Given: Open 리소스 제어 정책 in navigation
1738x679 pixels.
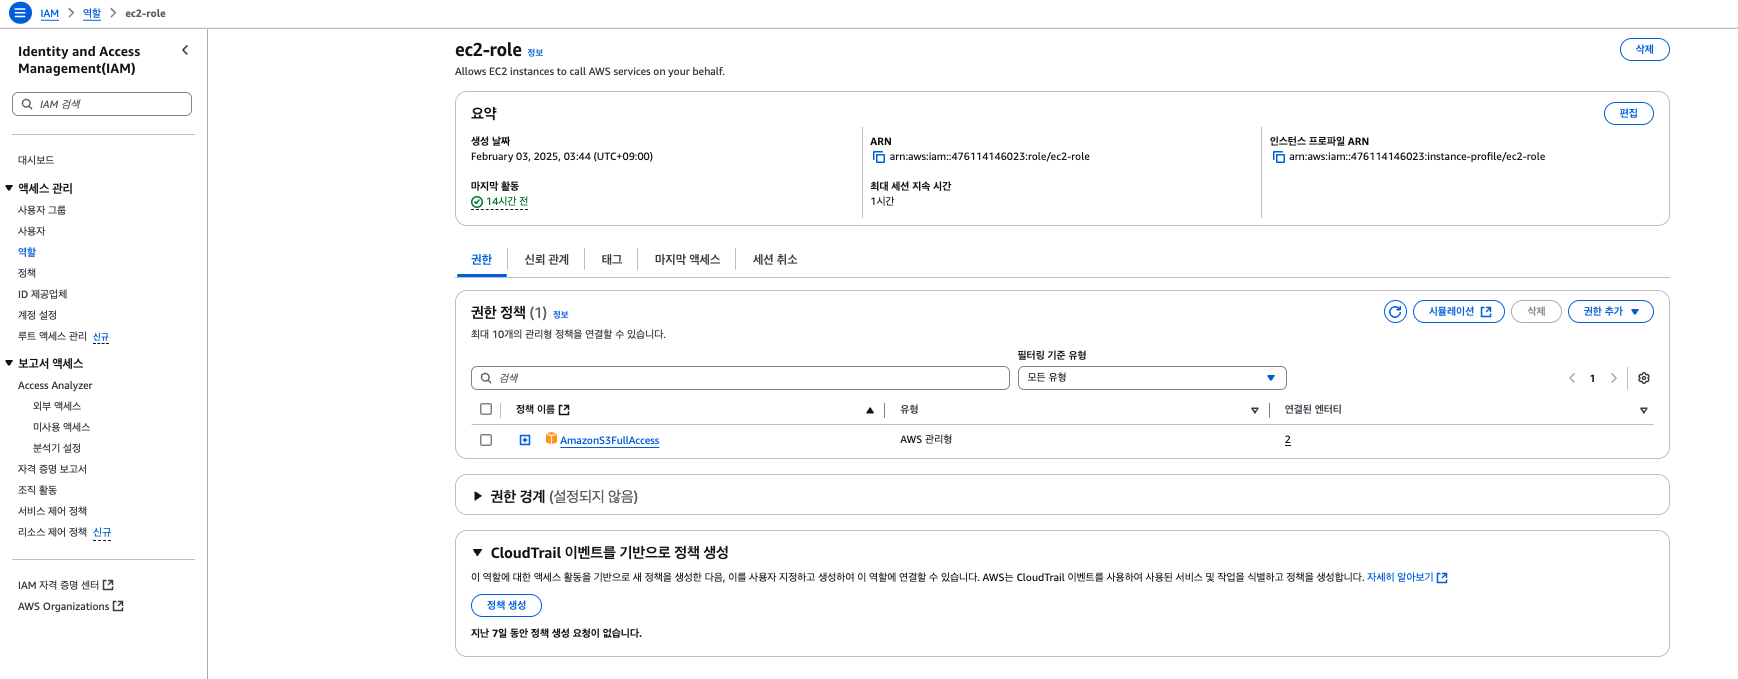Looking at the screenshot, I should (53, 532).
